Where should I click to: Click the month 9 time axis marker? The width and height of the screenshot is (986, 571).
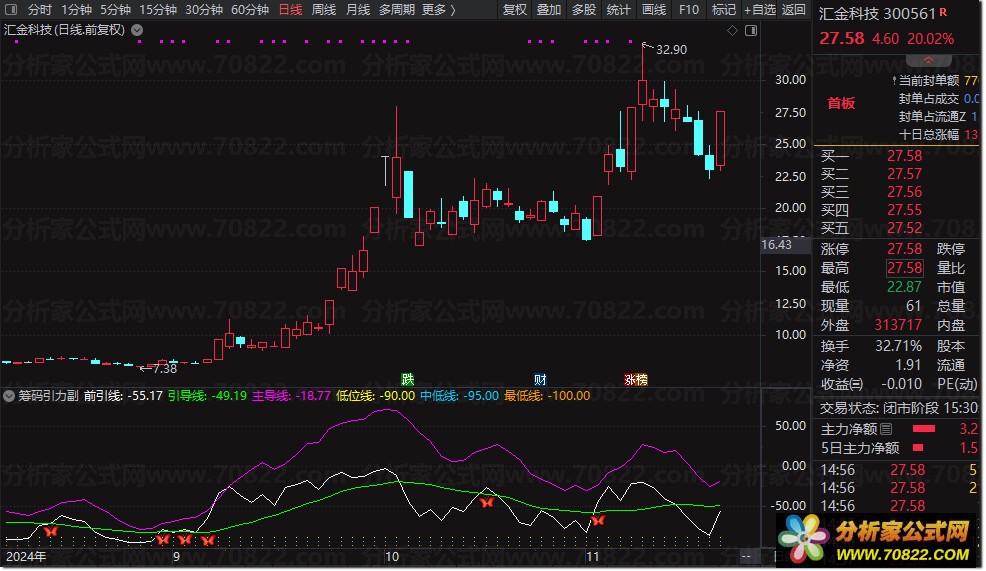coord(177,557)
